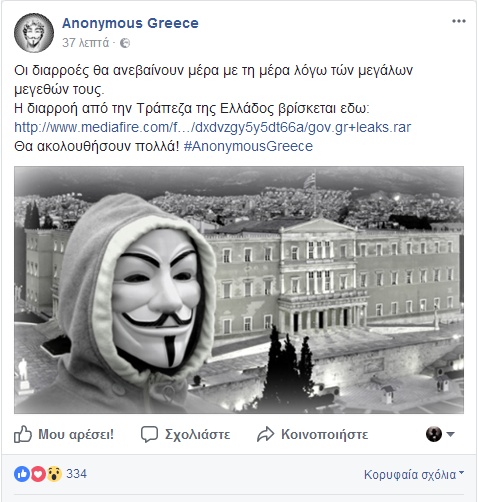Open the Guy Fawkes mask parliament photo
The width and height of the screenshot is (478, 502).
point(239,290)
